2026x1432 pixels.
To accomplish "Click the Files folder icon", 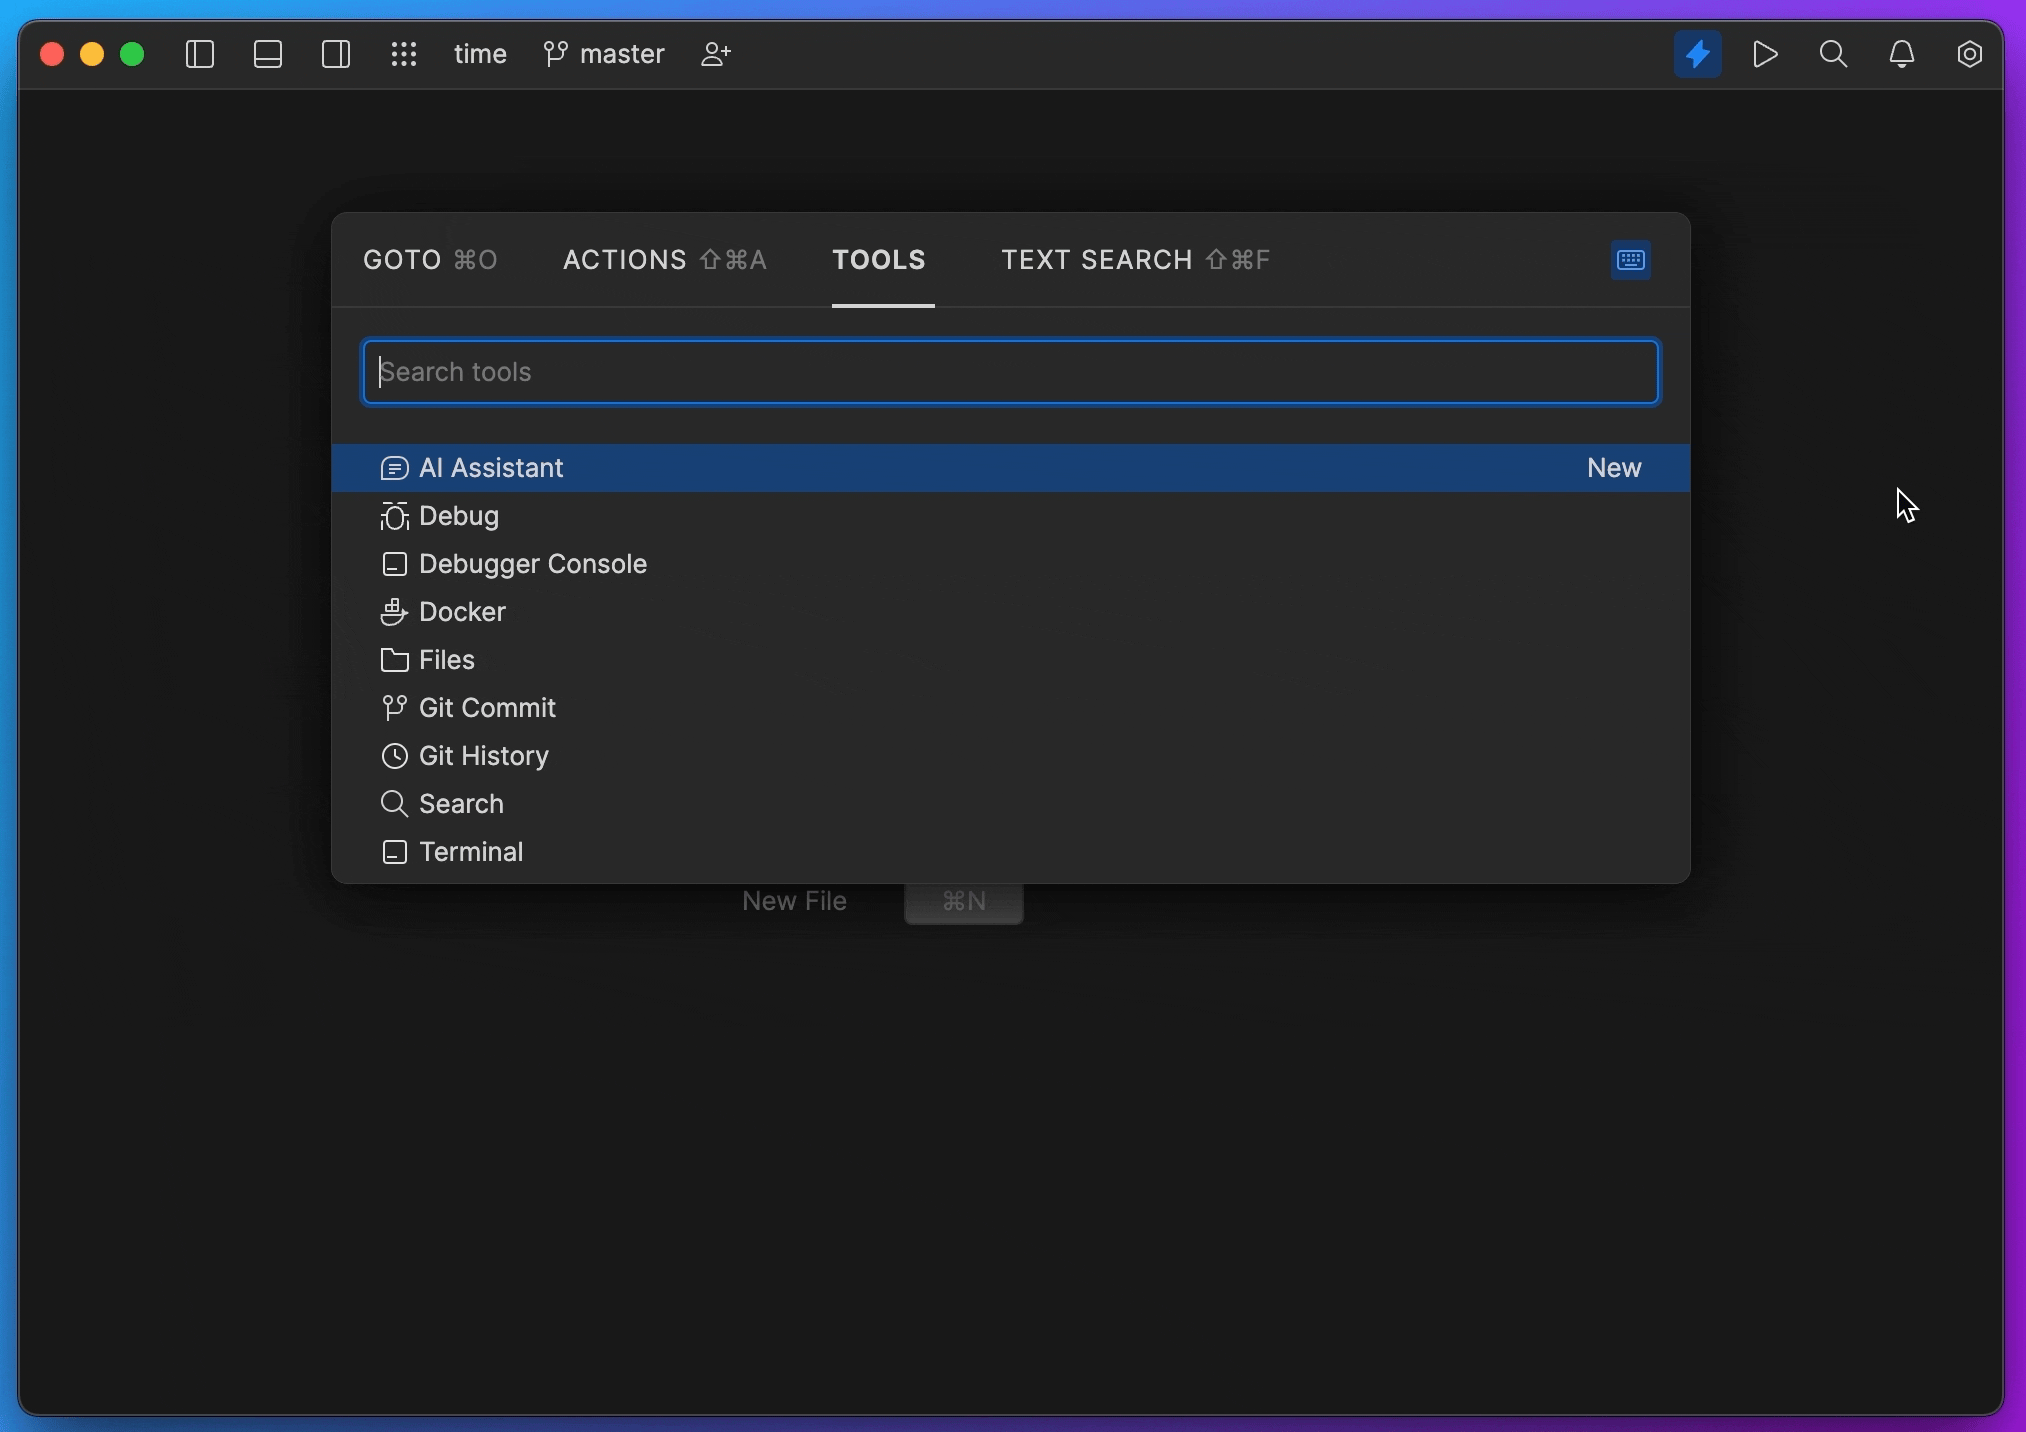I will click(x=395, y=660).
